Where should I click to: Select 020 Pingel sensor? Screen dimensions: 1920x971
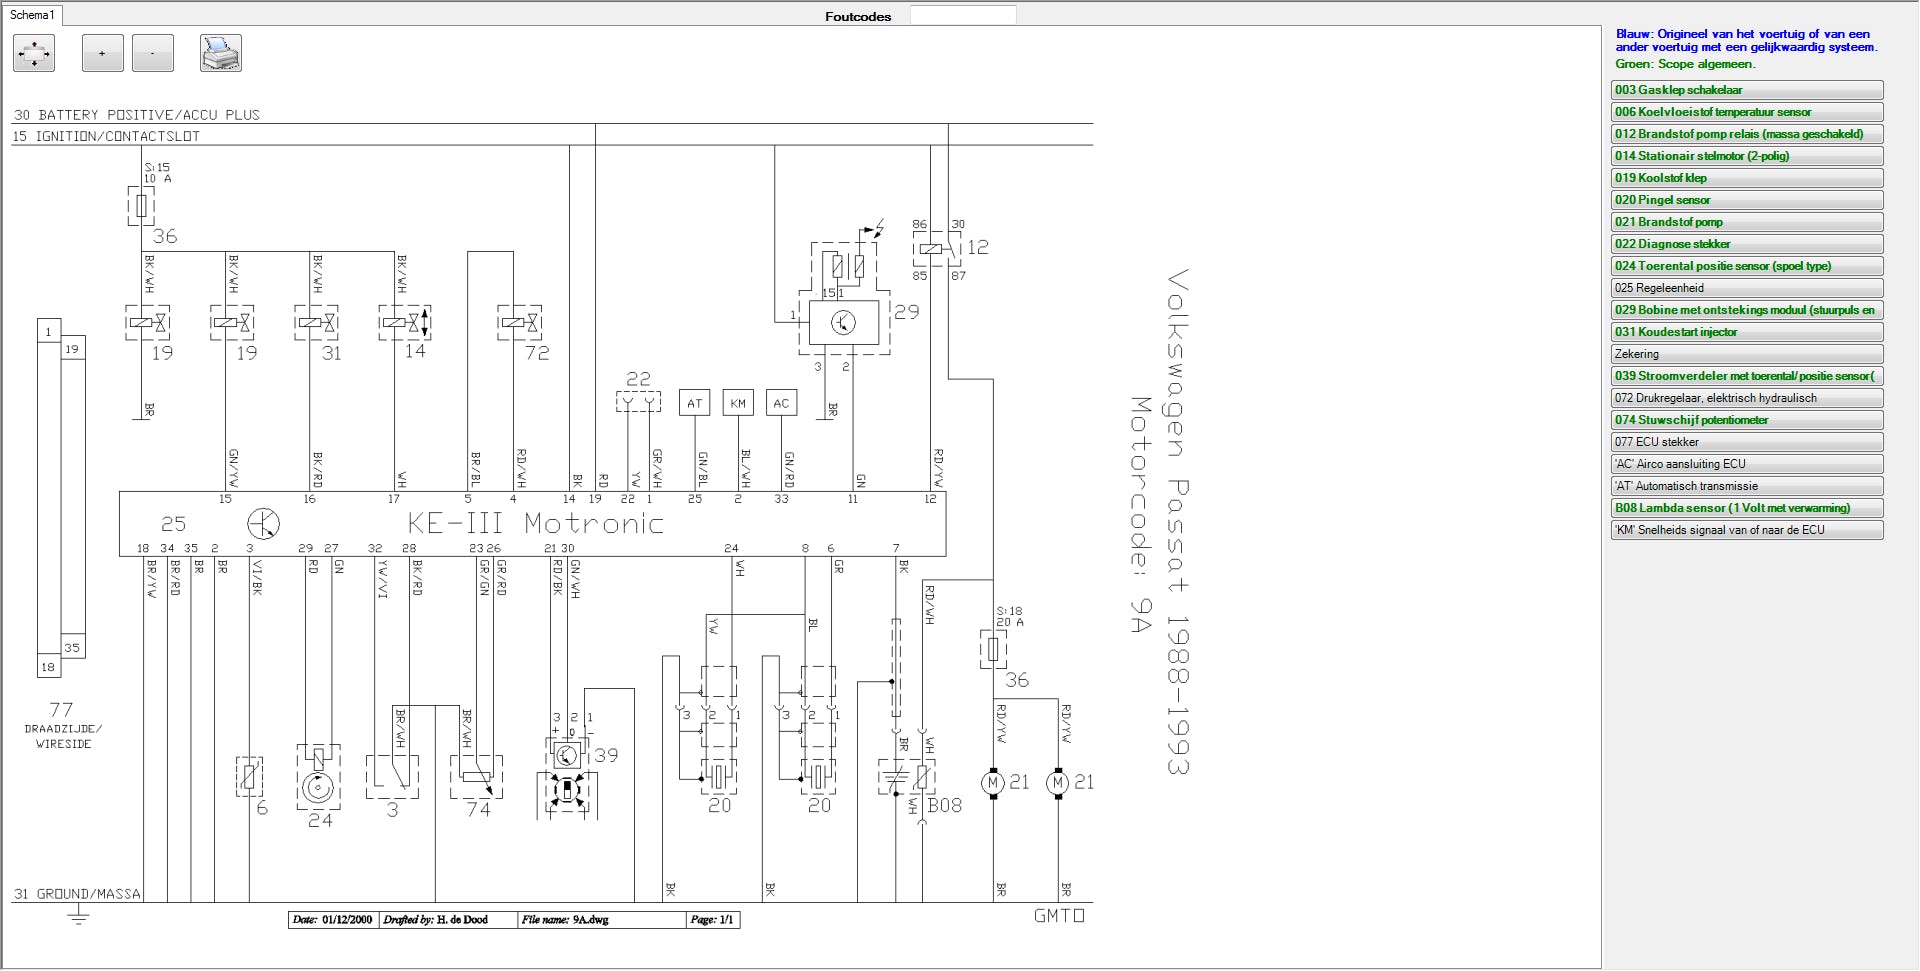point(1746,200)
